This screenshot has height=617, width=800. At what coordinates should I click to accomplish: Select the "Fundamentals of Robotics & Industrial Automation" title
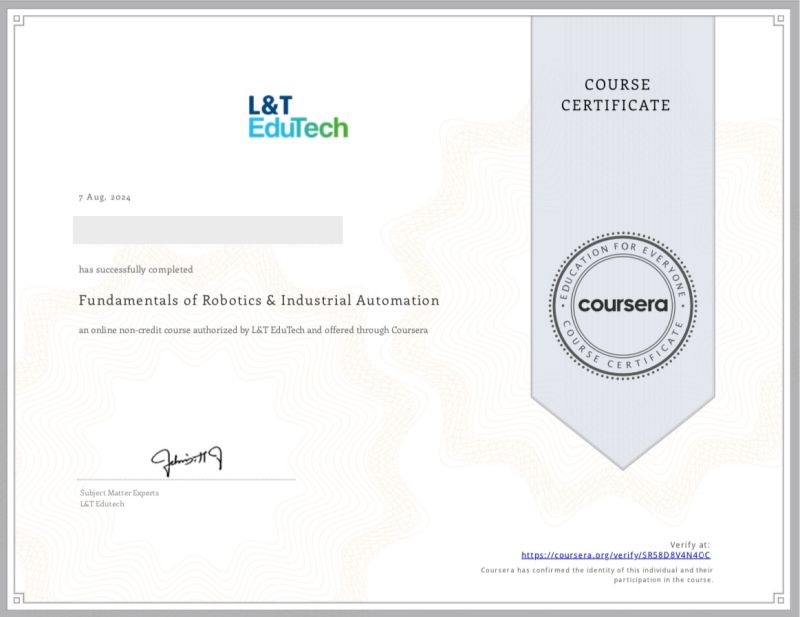259,300
